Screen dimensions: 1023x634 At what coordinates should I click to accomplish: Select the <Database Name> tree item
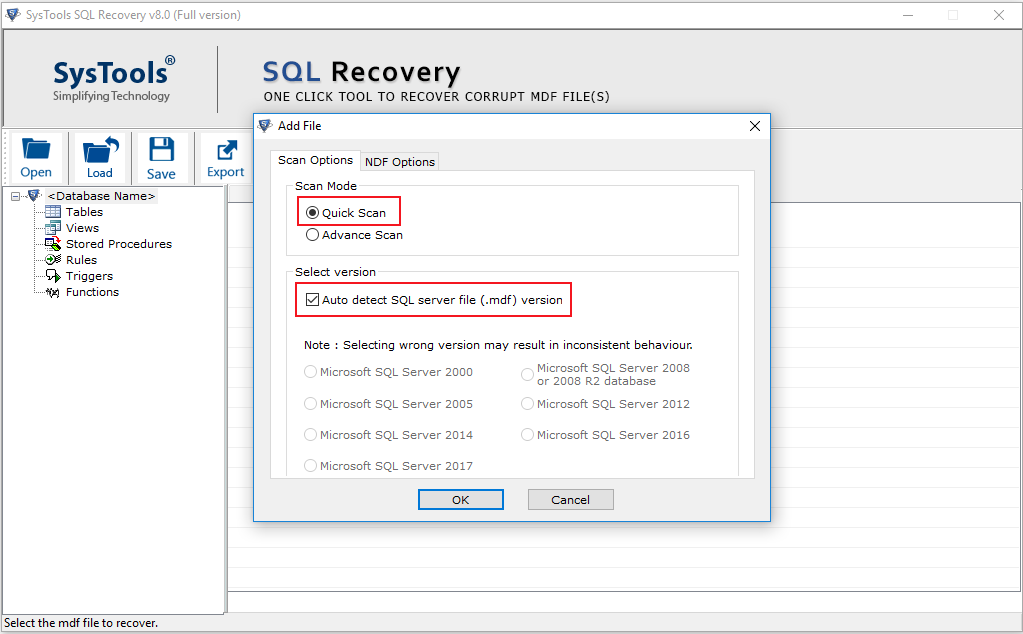click(101, 196)
